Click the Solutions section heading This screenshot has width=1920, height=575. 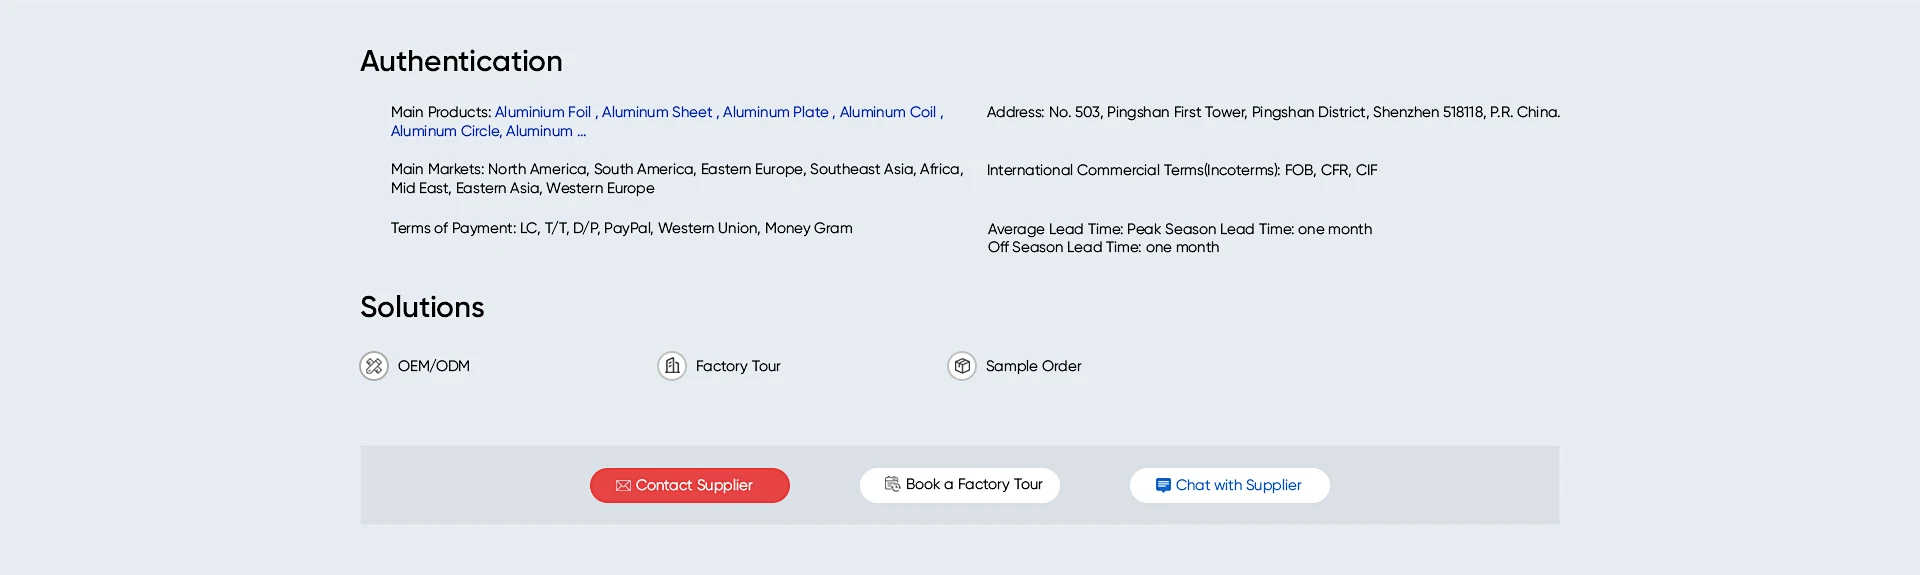[x=422, y=307]
